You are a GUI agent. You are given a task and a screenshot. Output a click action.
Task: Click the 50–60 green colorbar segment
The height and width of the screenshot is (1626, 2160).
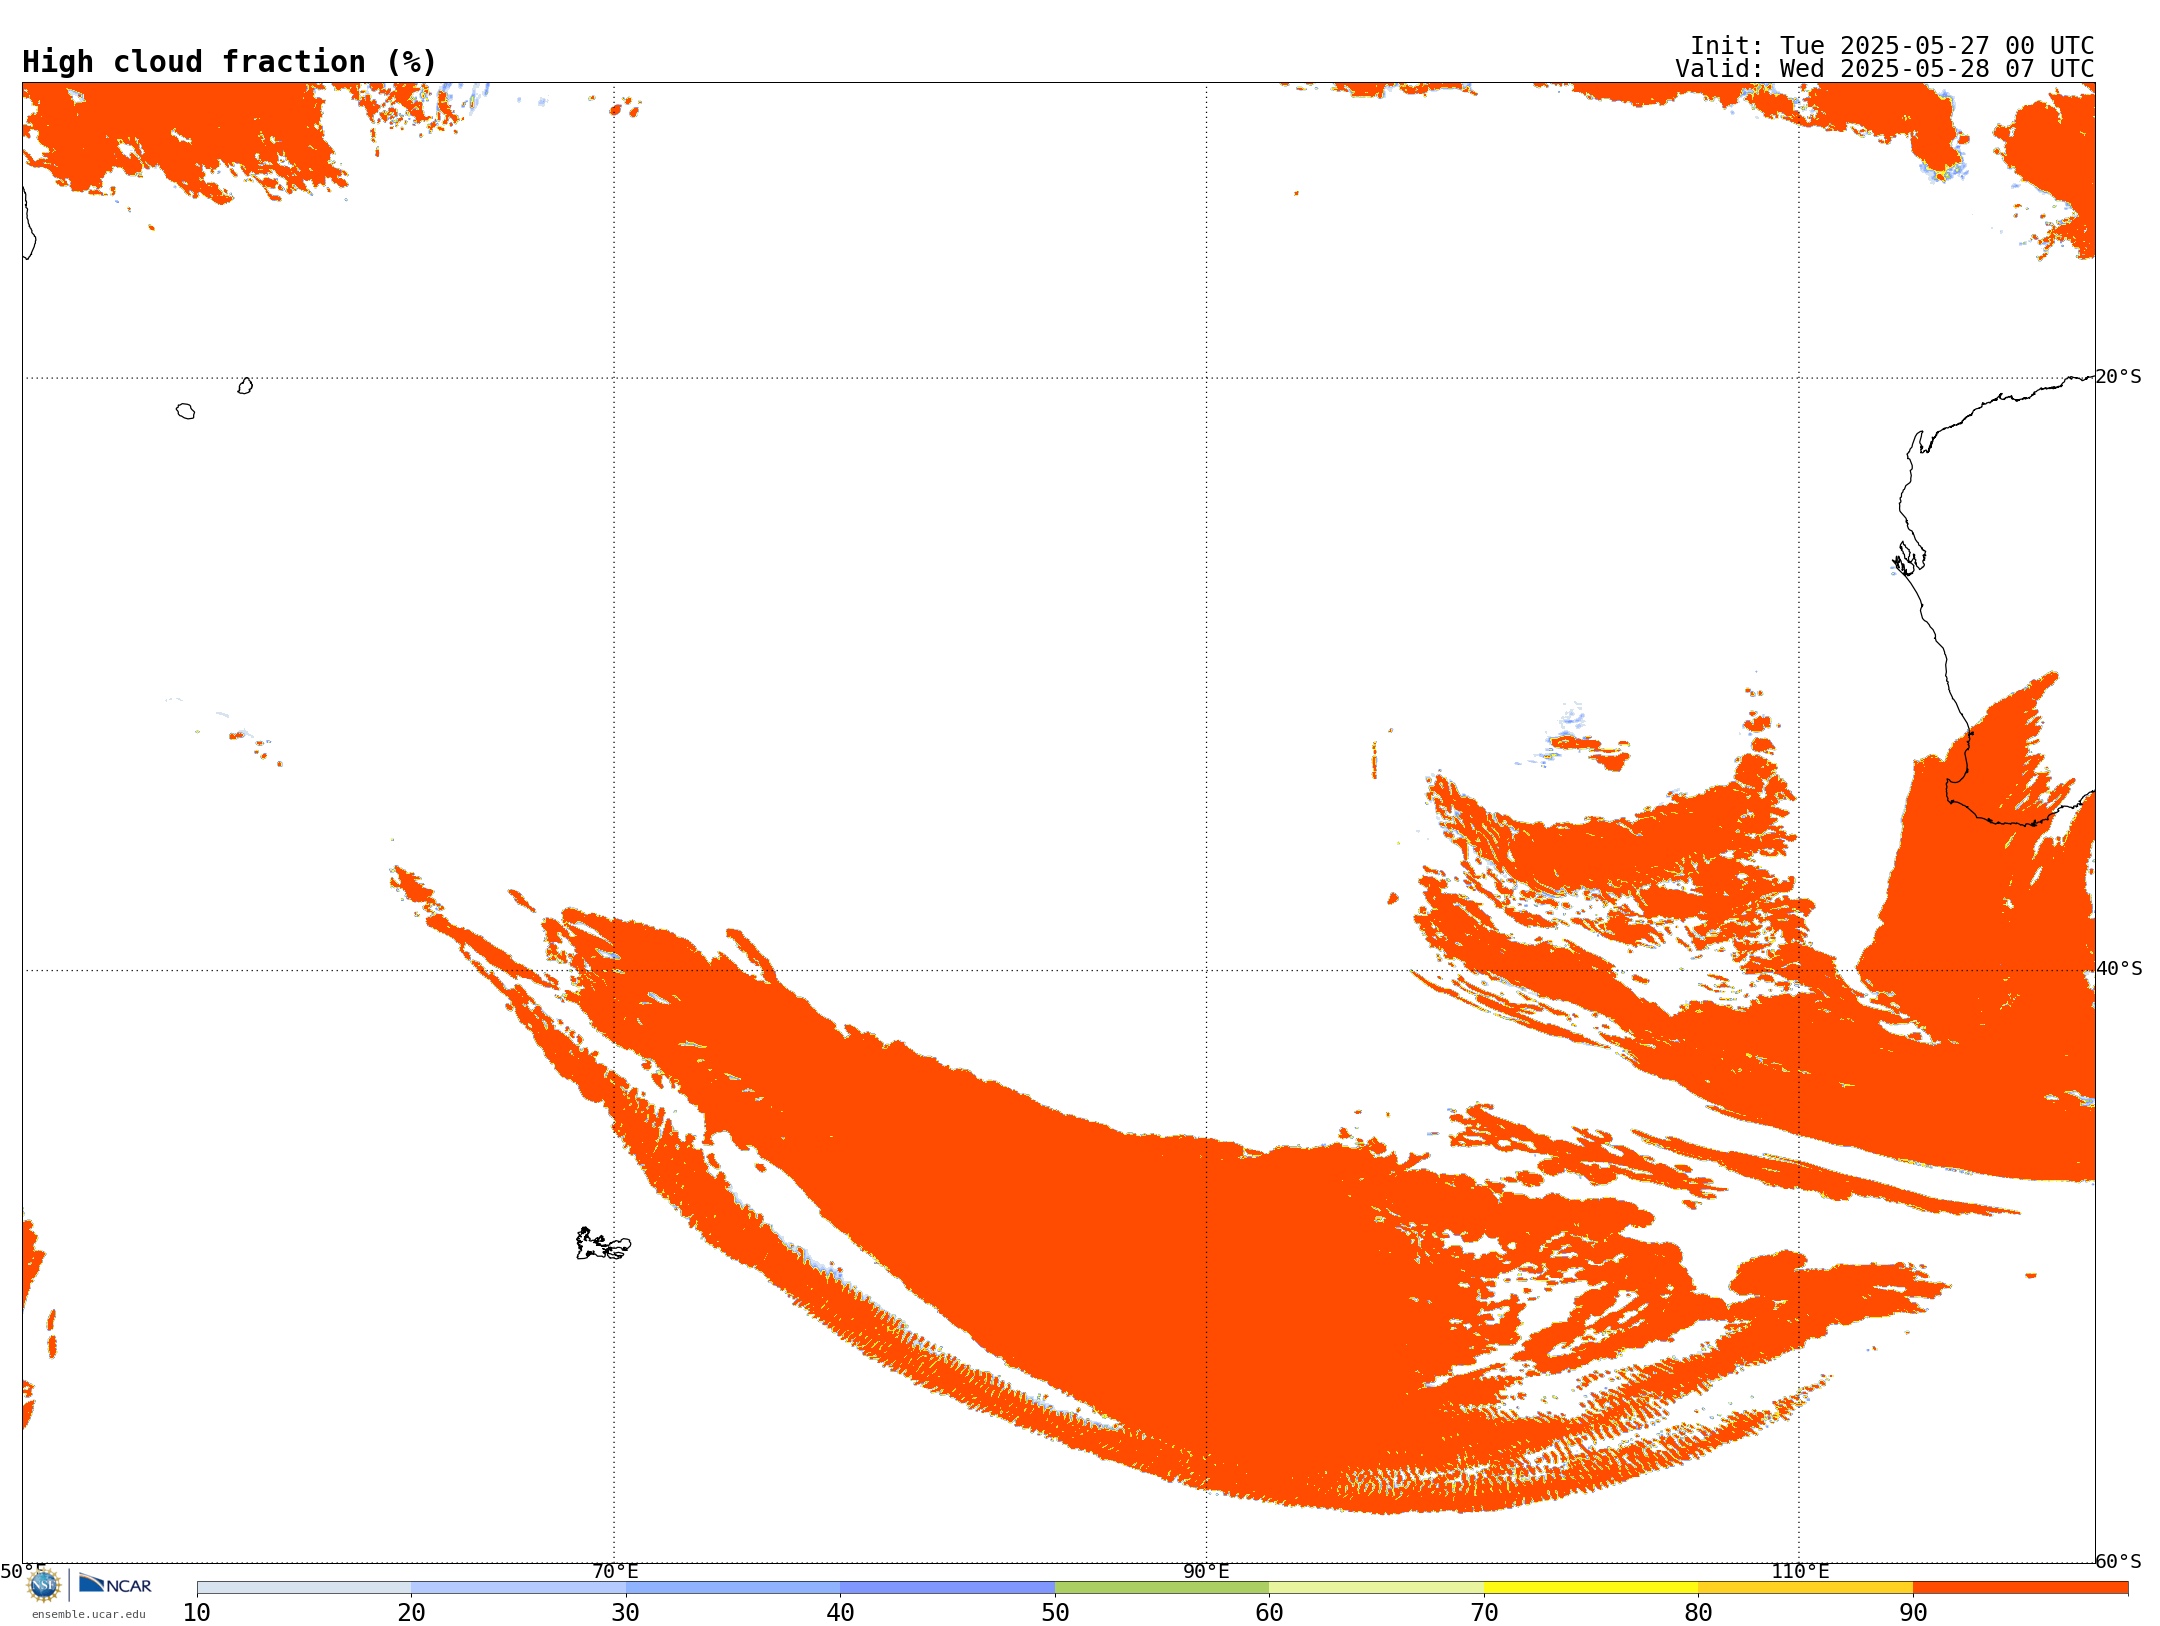(1162, 1588)
